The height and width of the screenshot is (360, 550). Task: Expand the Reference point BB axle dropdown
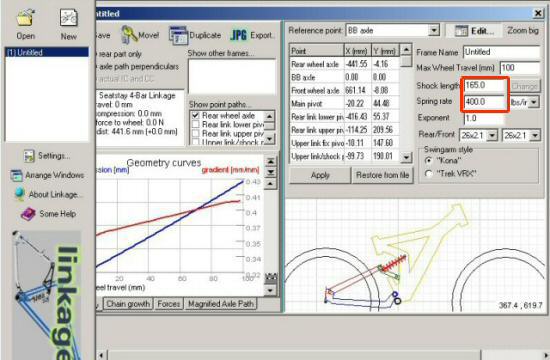tap(434, 31)
